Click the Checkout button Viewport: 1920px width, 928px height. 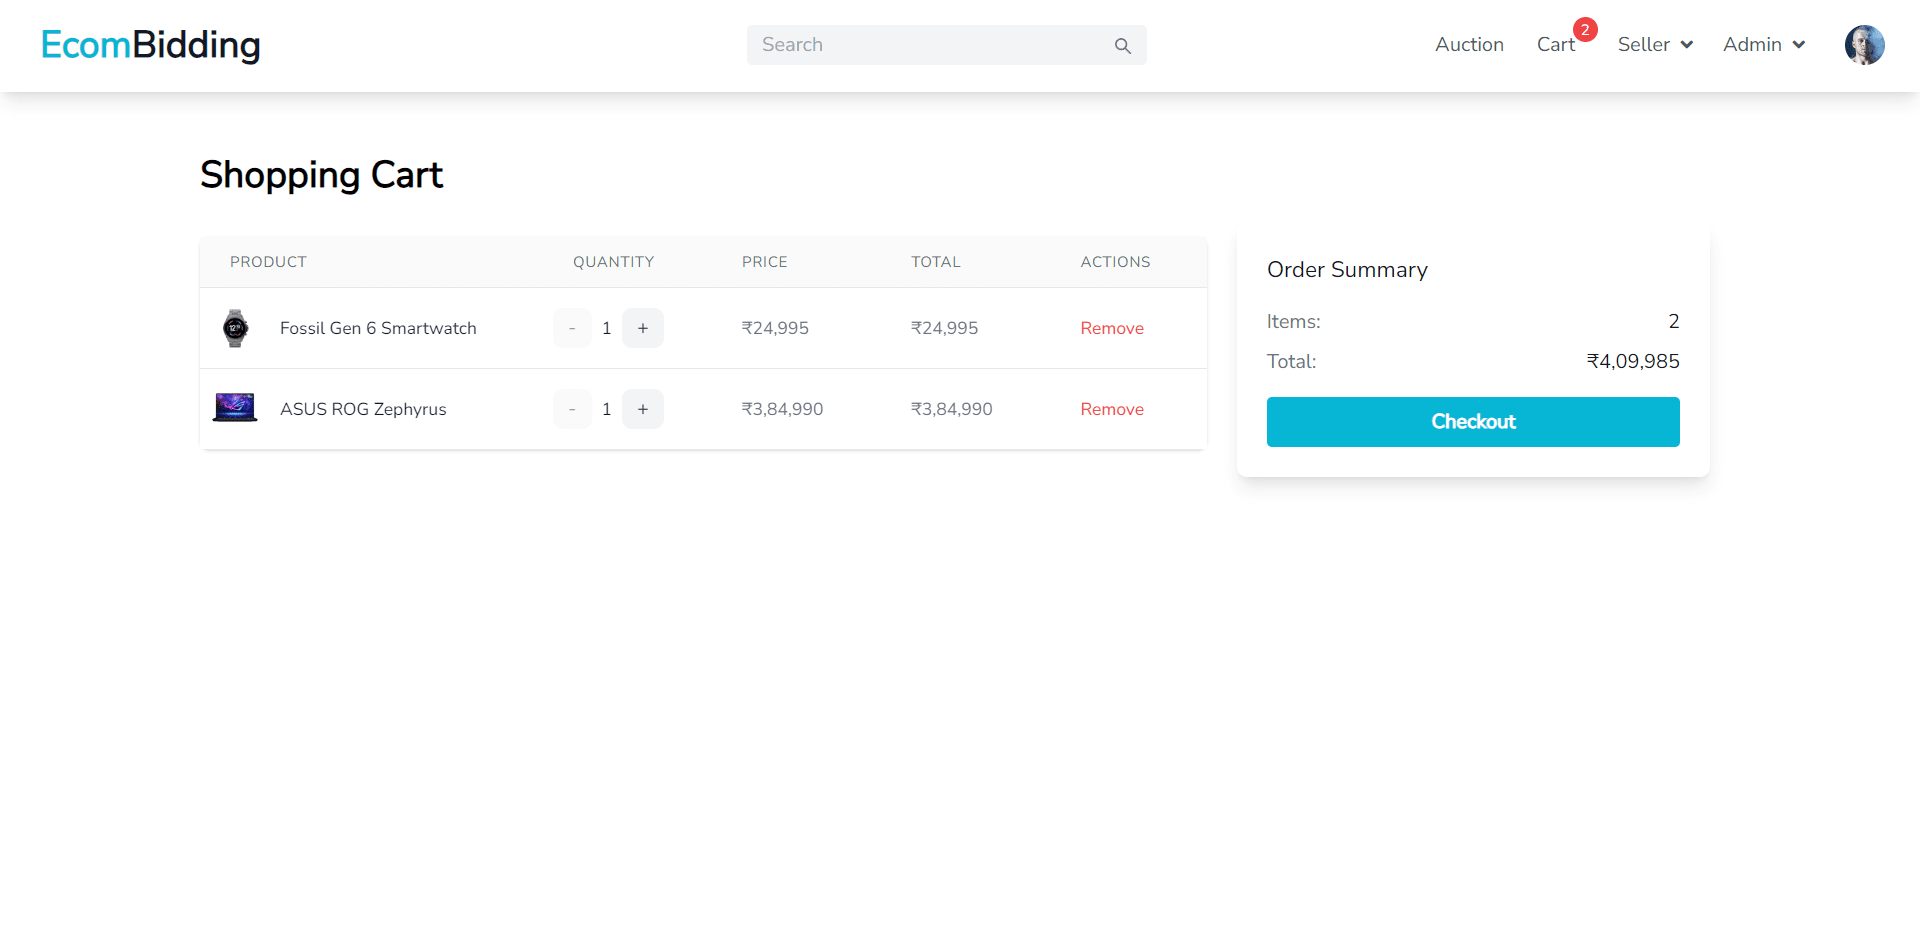[x=1473, y=422]
